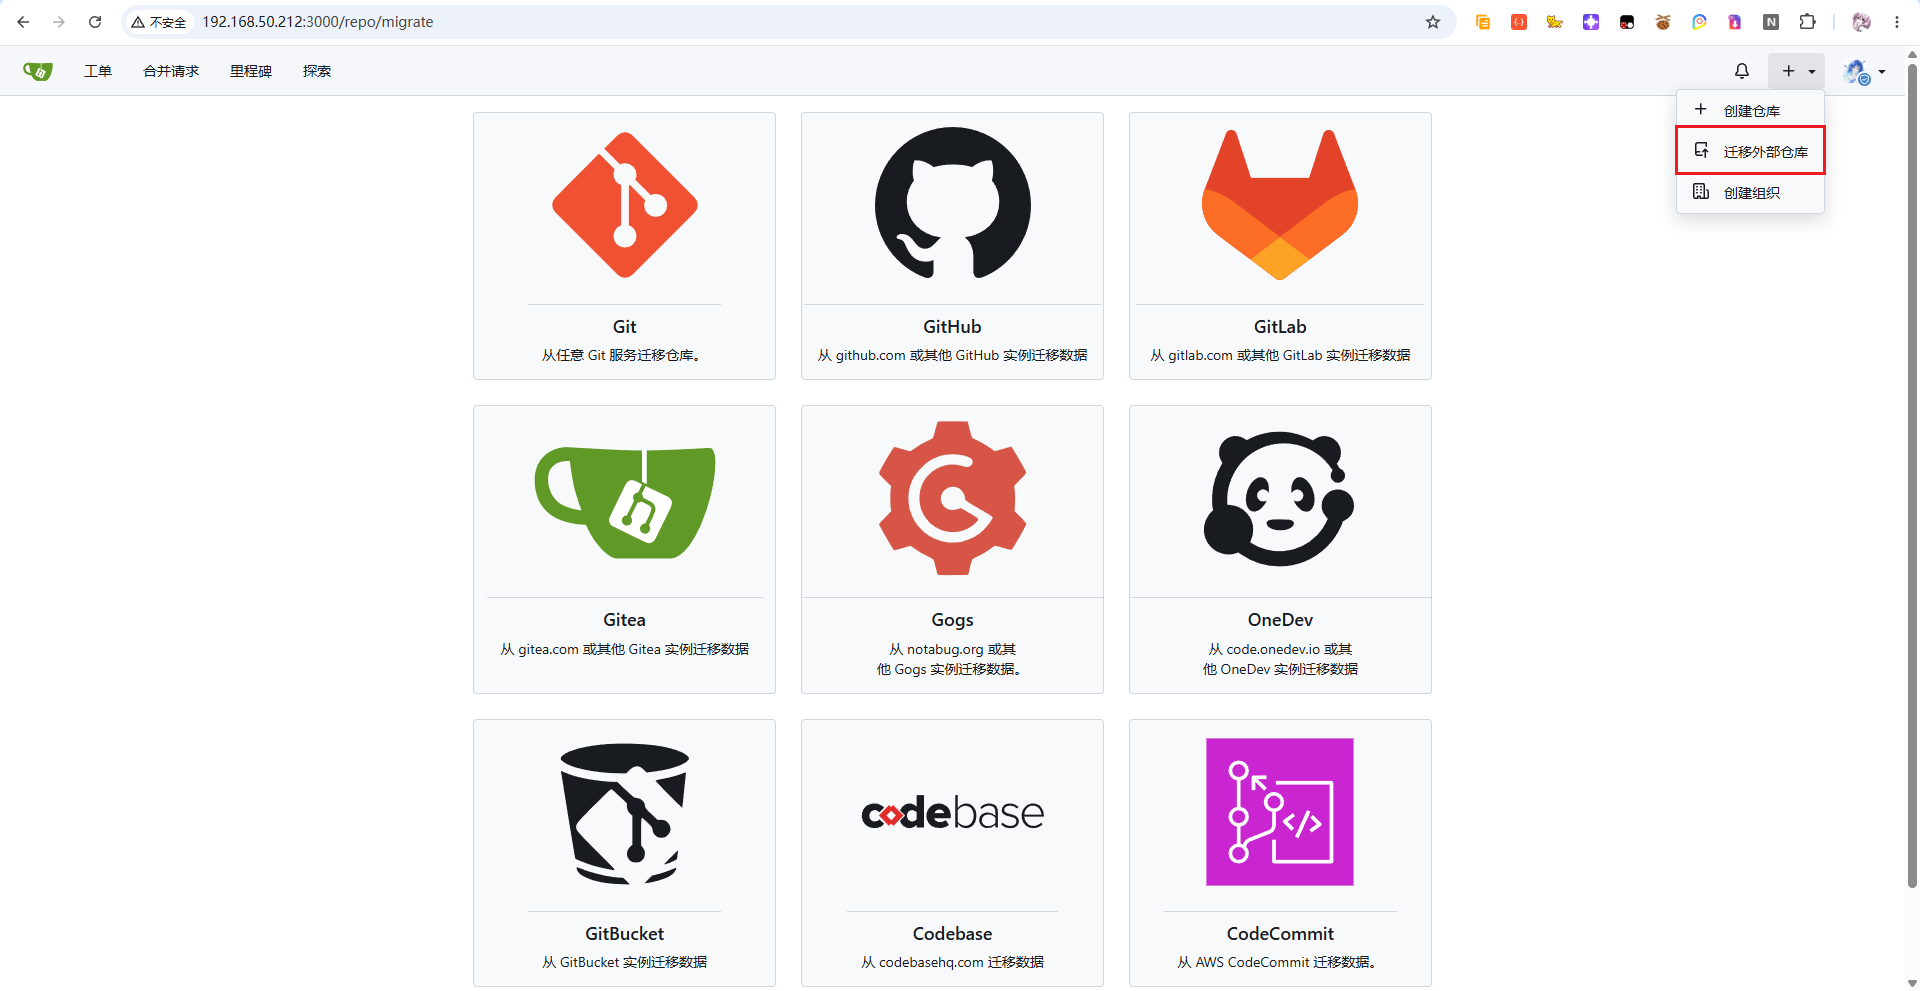Click the browser forward arrow
This screenshot has height=991, width=1920.
59,22
